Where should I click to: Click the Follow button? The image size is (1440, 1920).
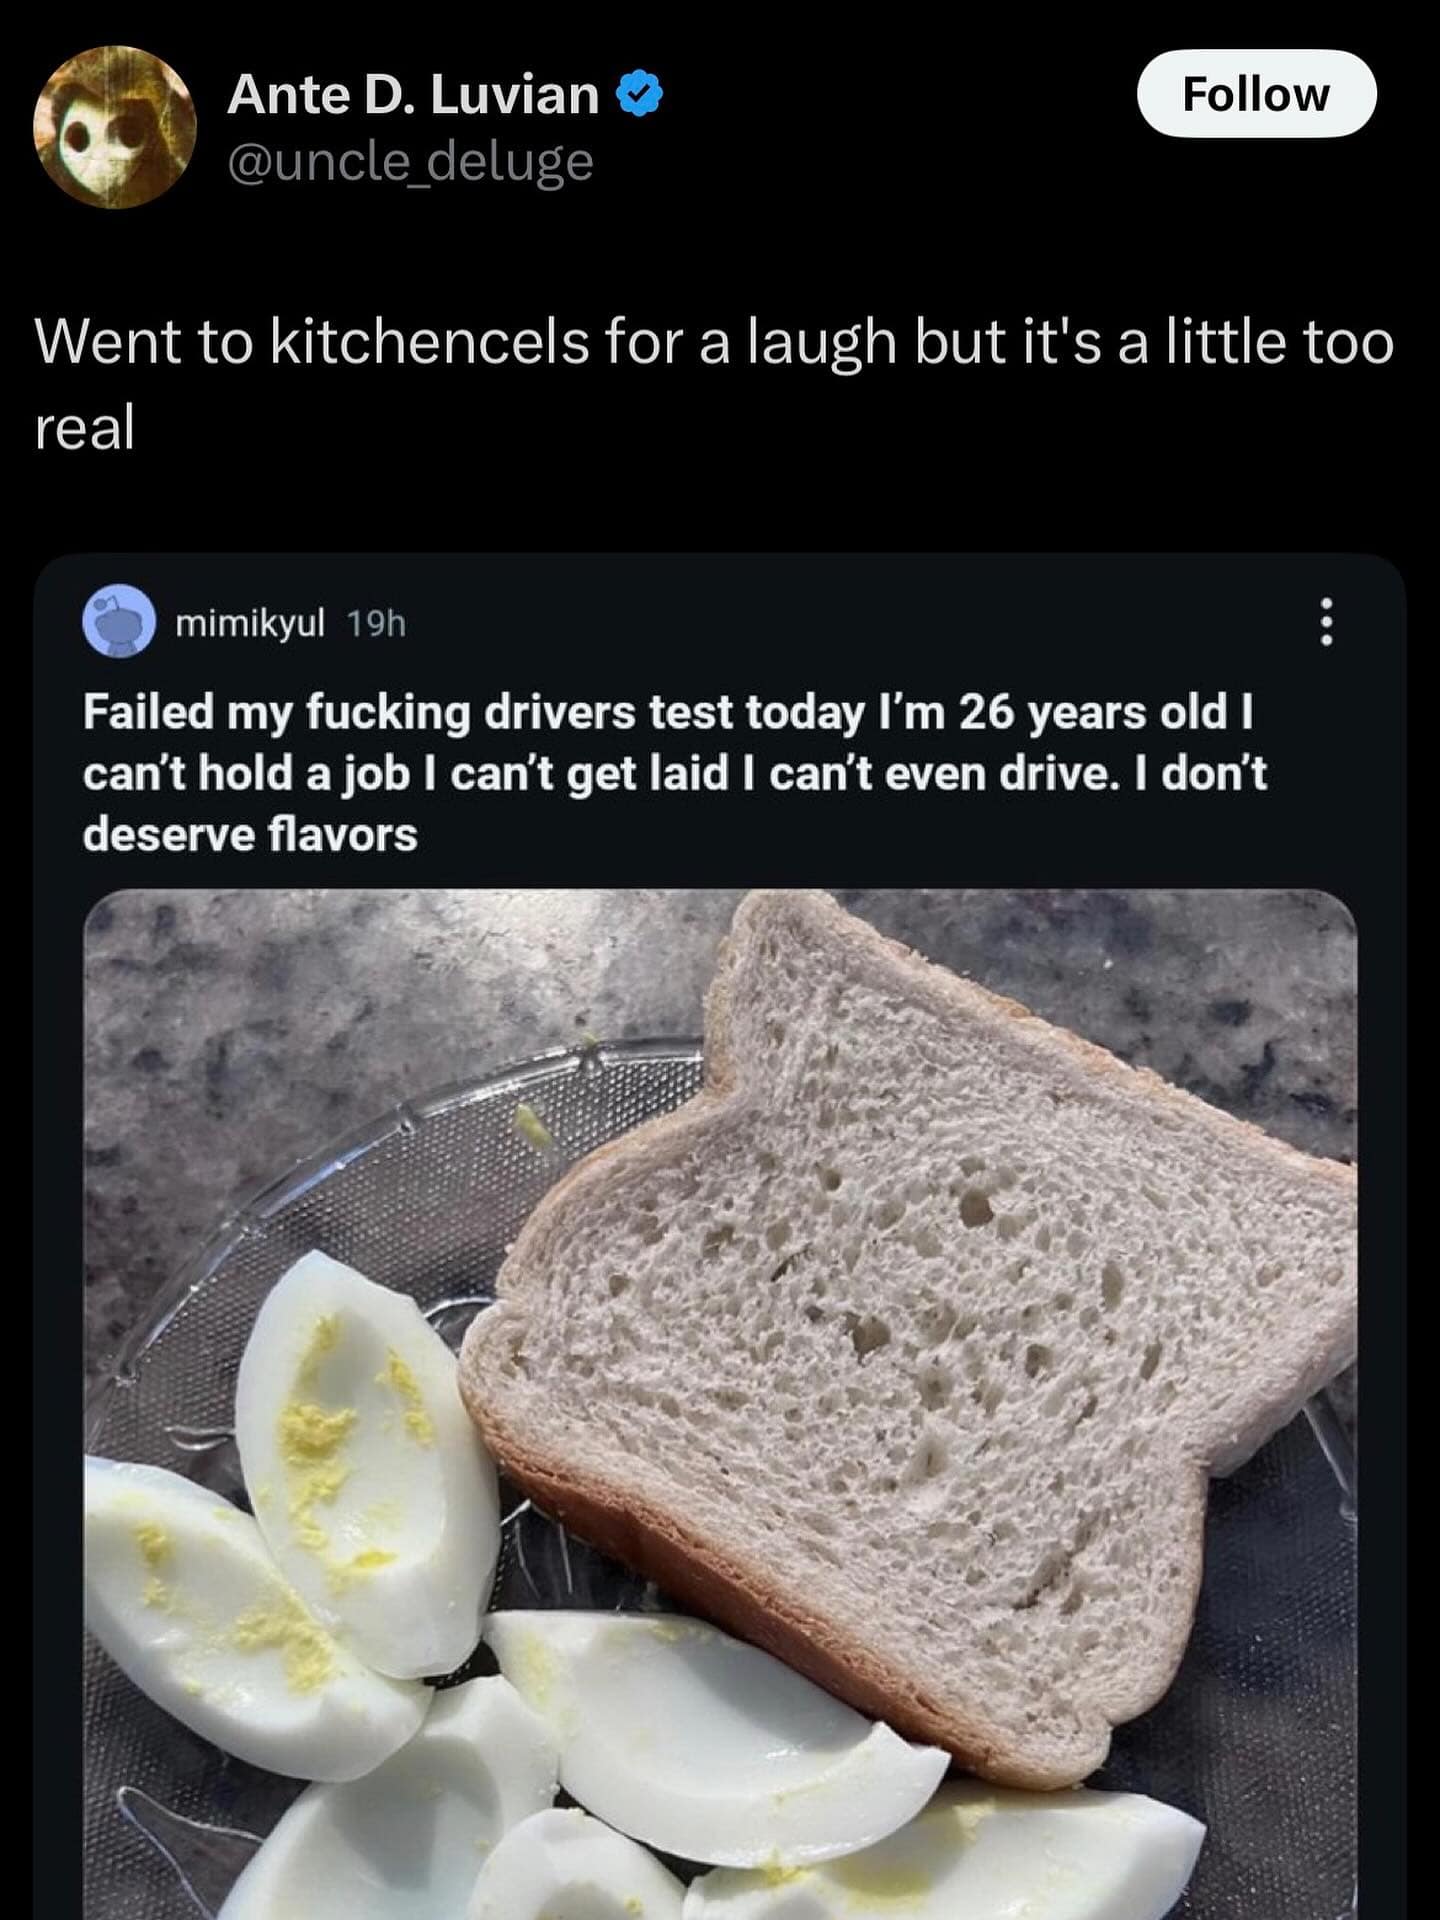pyautogui.click(x=1257, y=95)
